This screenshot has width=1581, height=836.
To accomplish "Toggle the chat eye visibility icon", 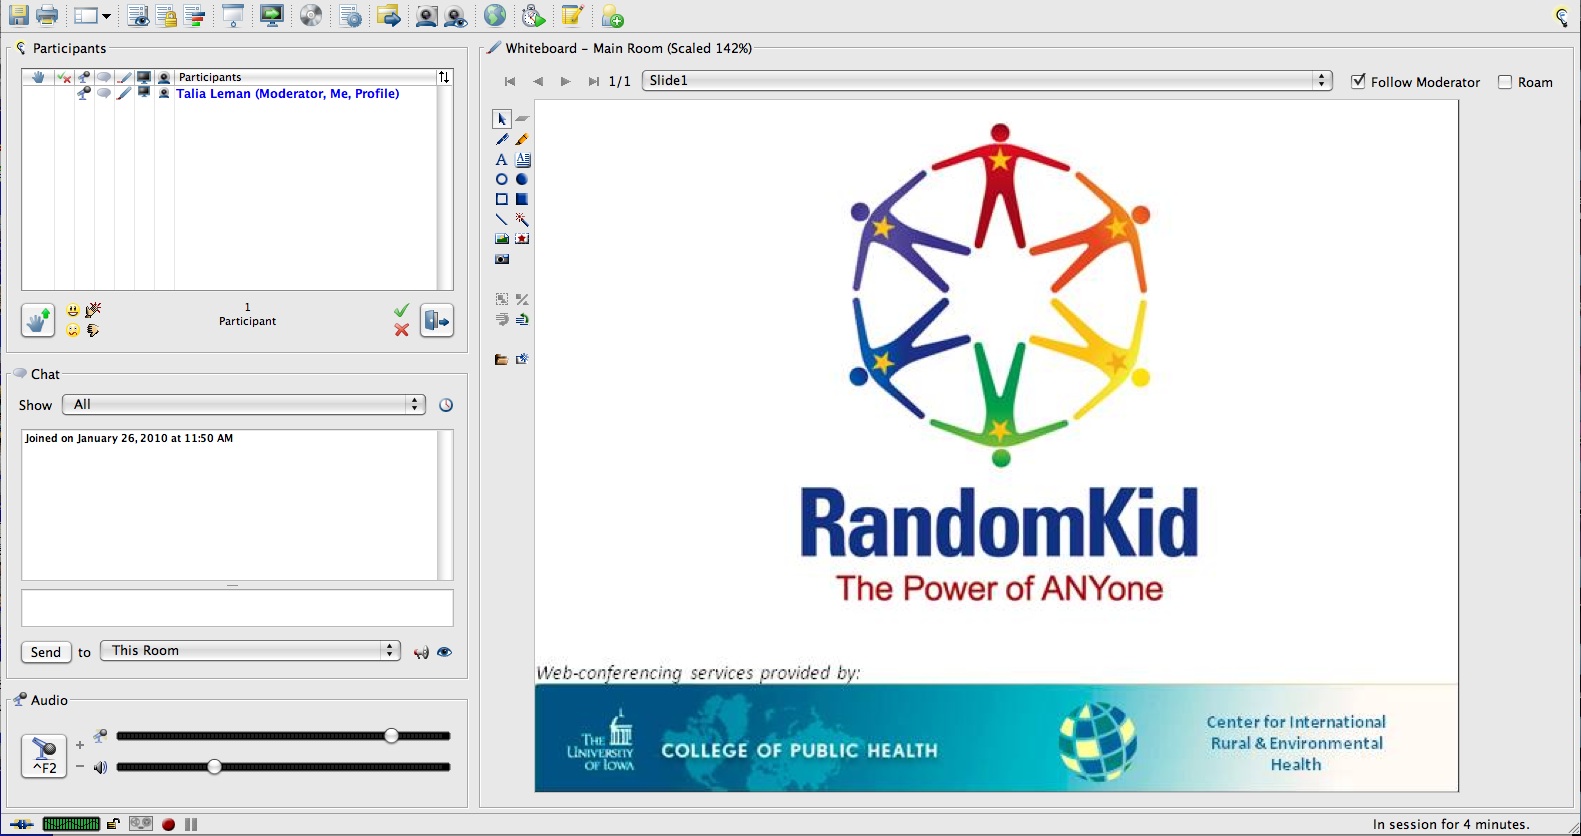I will [x=445, y=652].
